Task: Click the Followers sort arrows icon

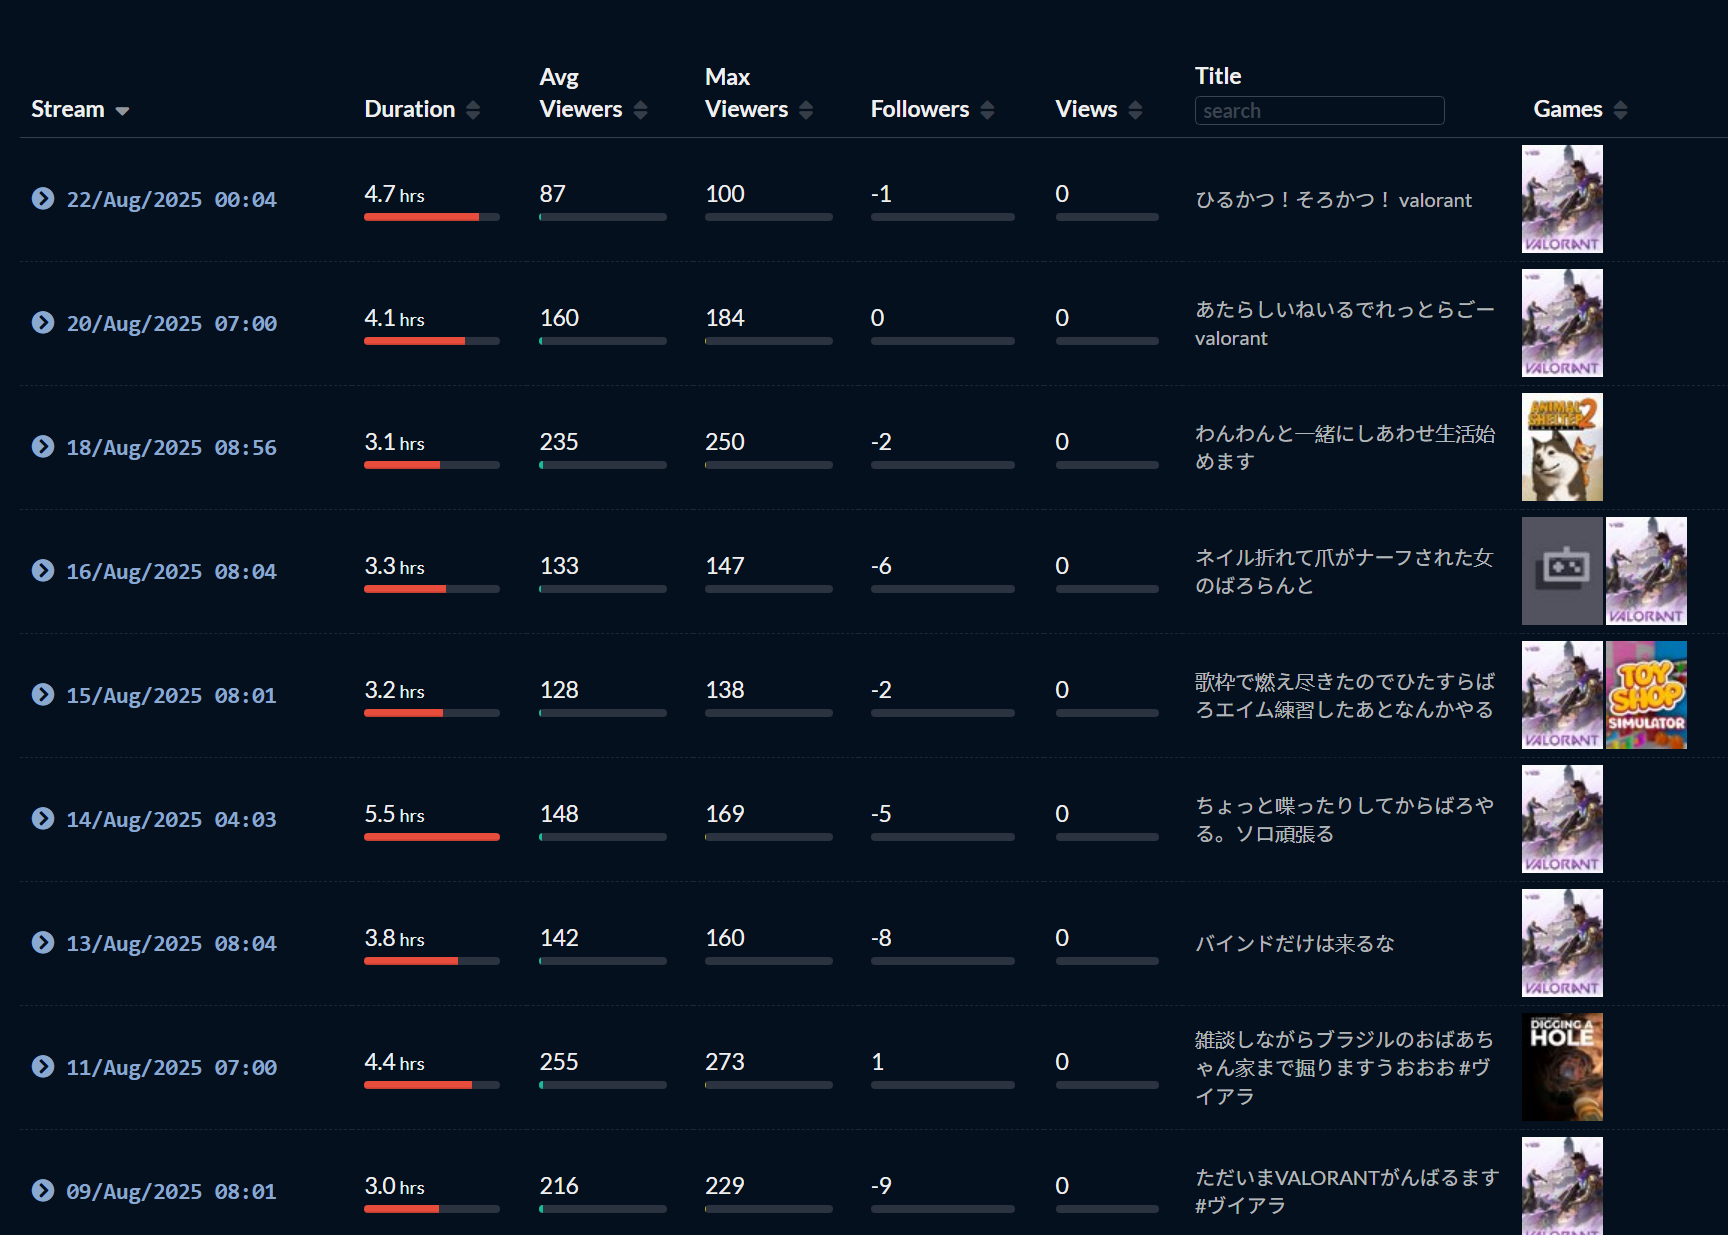Action: (x=987, y=110)
